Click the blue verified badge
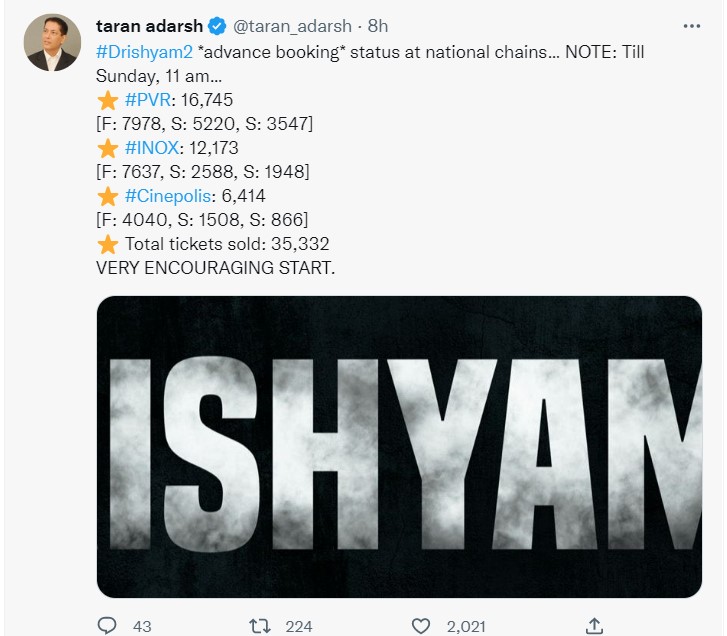The image size is (727, 636). tap(216, 26)
